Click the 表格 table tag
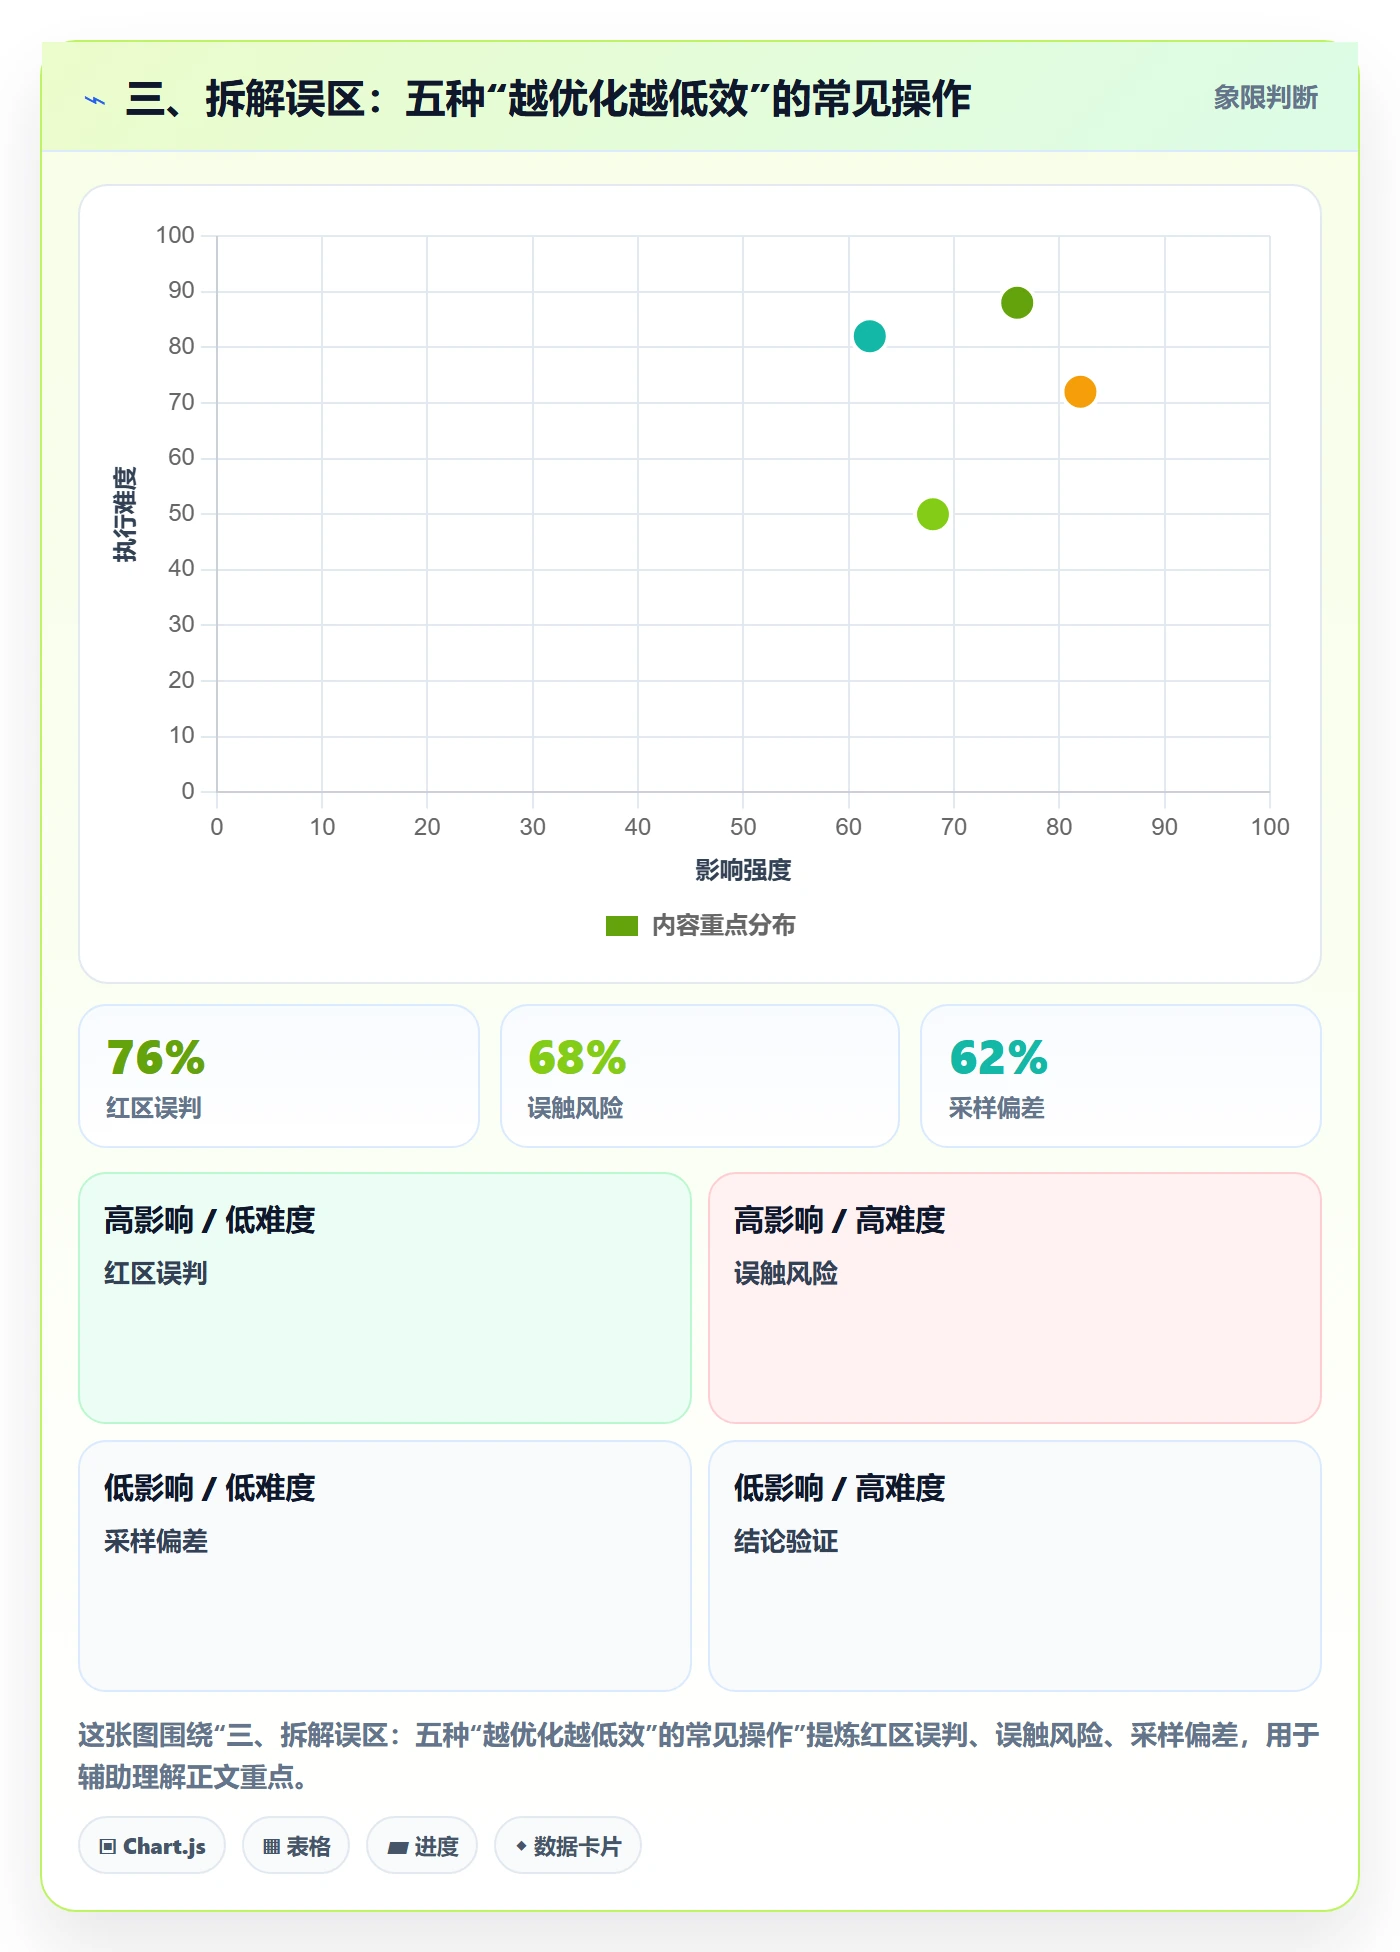Screen dimensions: 1400x1952 click(x=296, y=1846)
